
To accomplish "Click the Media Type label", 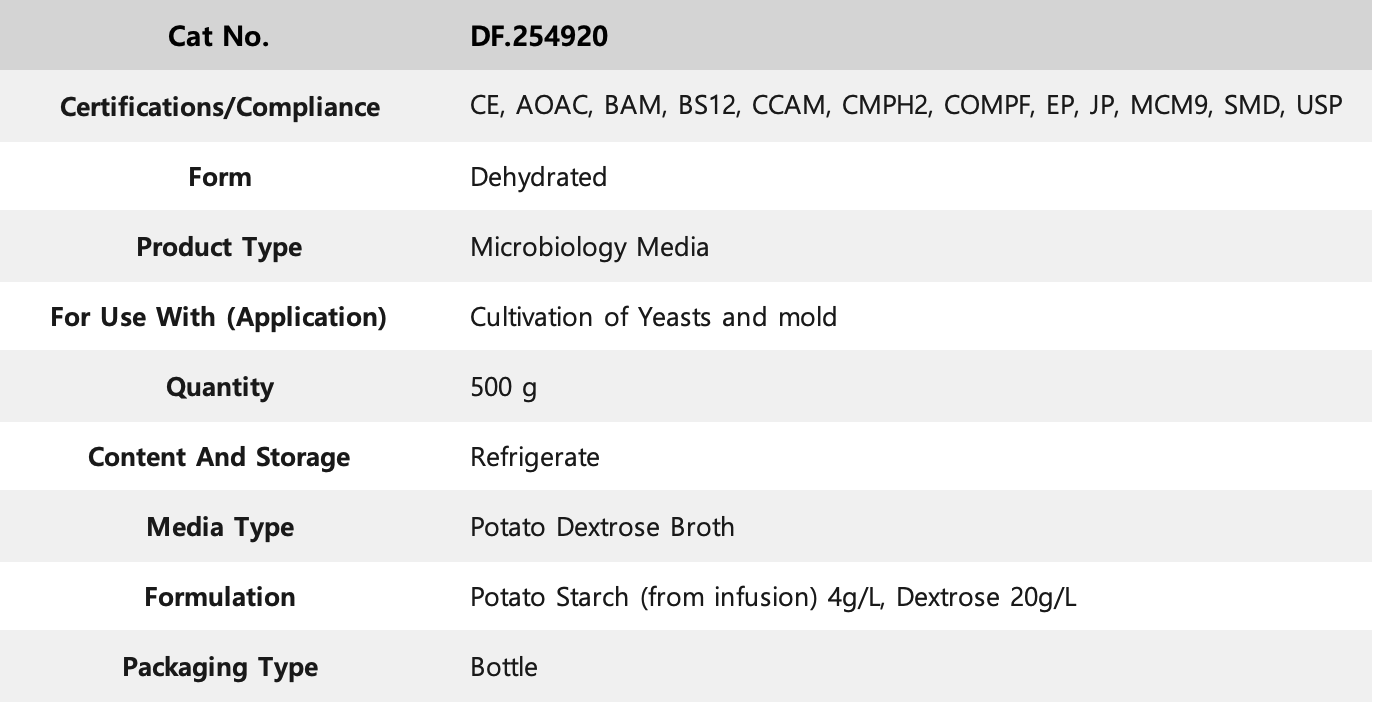I will pyautogui.click(x=220, y=527).
